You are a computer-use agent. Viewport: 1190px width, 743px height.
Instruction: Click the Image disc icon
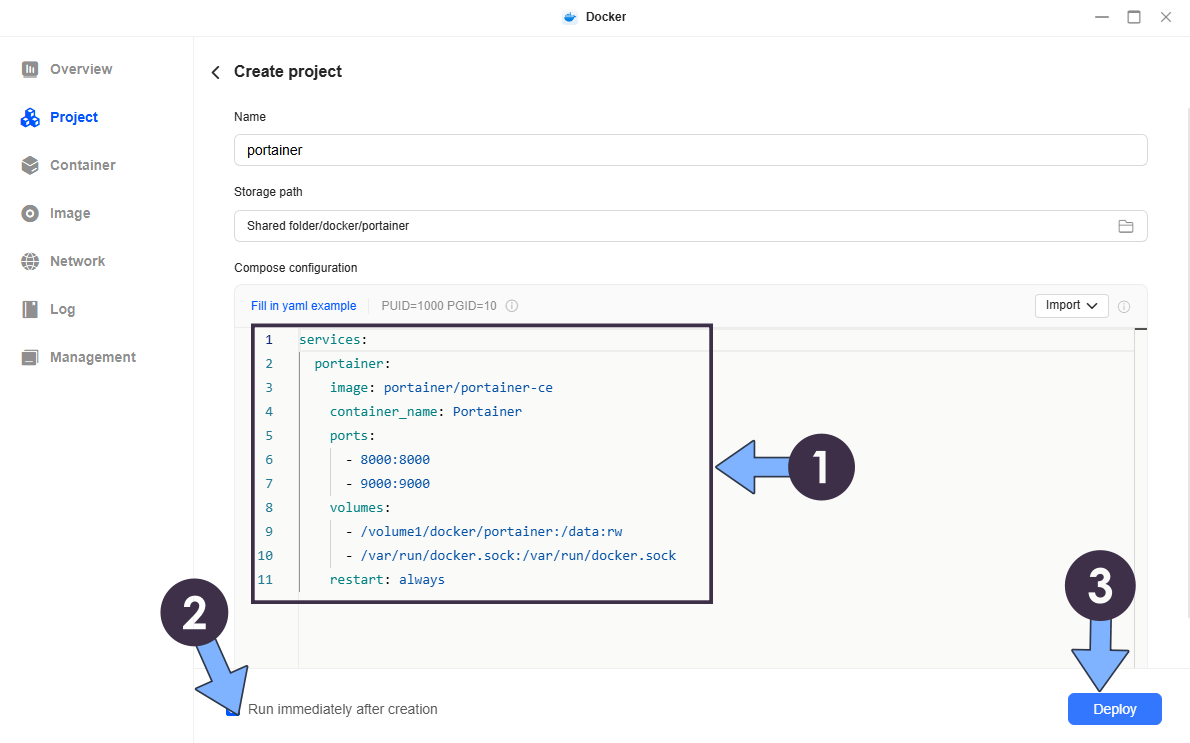coord(30,213)
